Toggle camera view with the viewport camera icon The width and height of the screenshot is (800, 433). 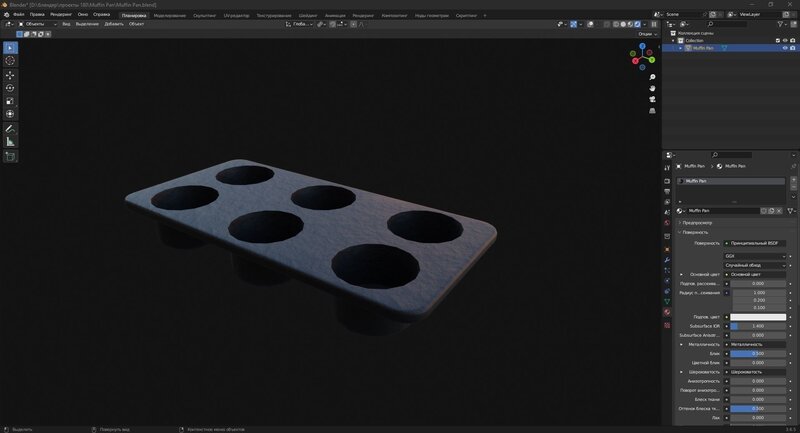651,99
